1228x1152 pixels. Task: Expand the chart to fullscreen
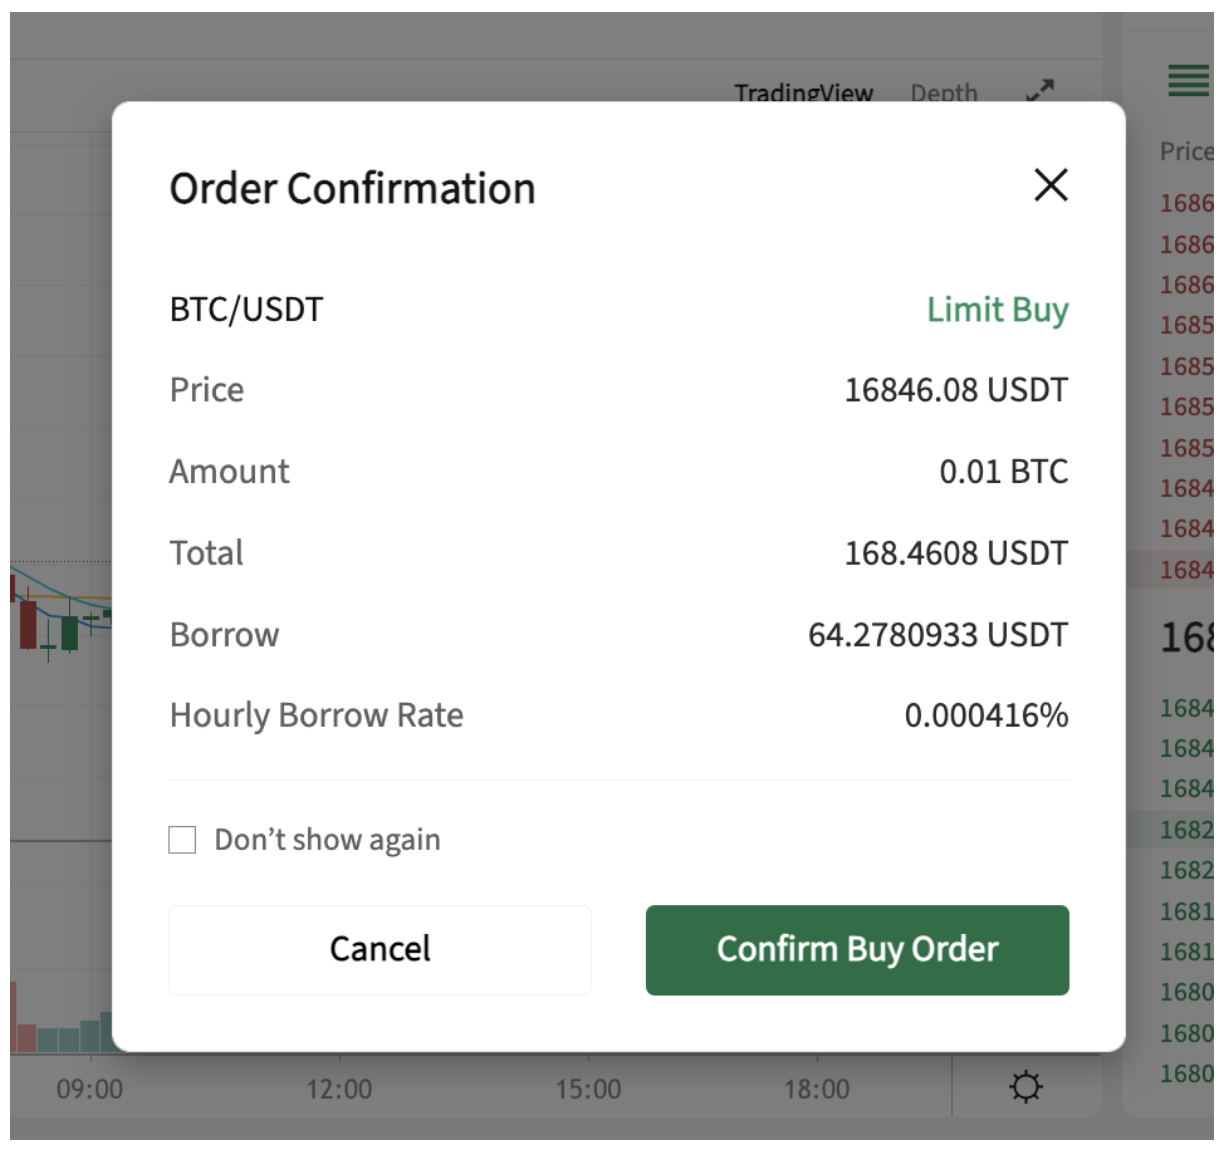click(x=1040, y=91)
